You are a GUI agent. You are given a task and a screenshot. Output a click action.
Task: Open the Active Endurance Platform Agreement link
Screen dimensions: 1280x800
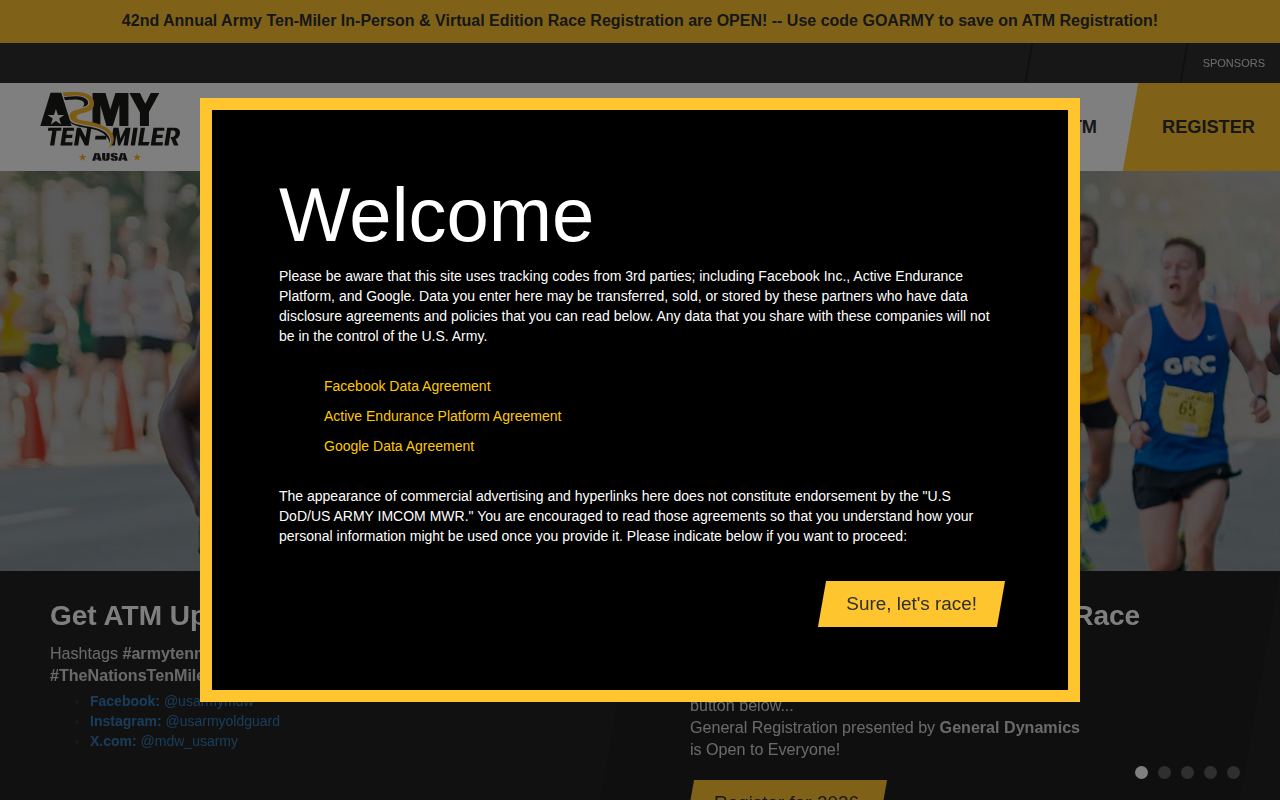[x=443, y=416]
